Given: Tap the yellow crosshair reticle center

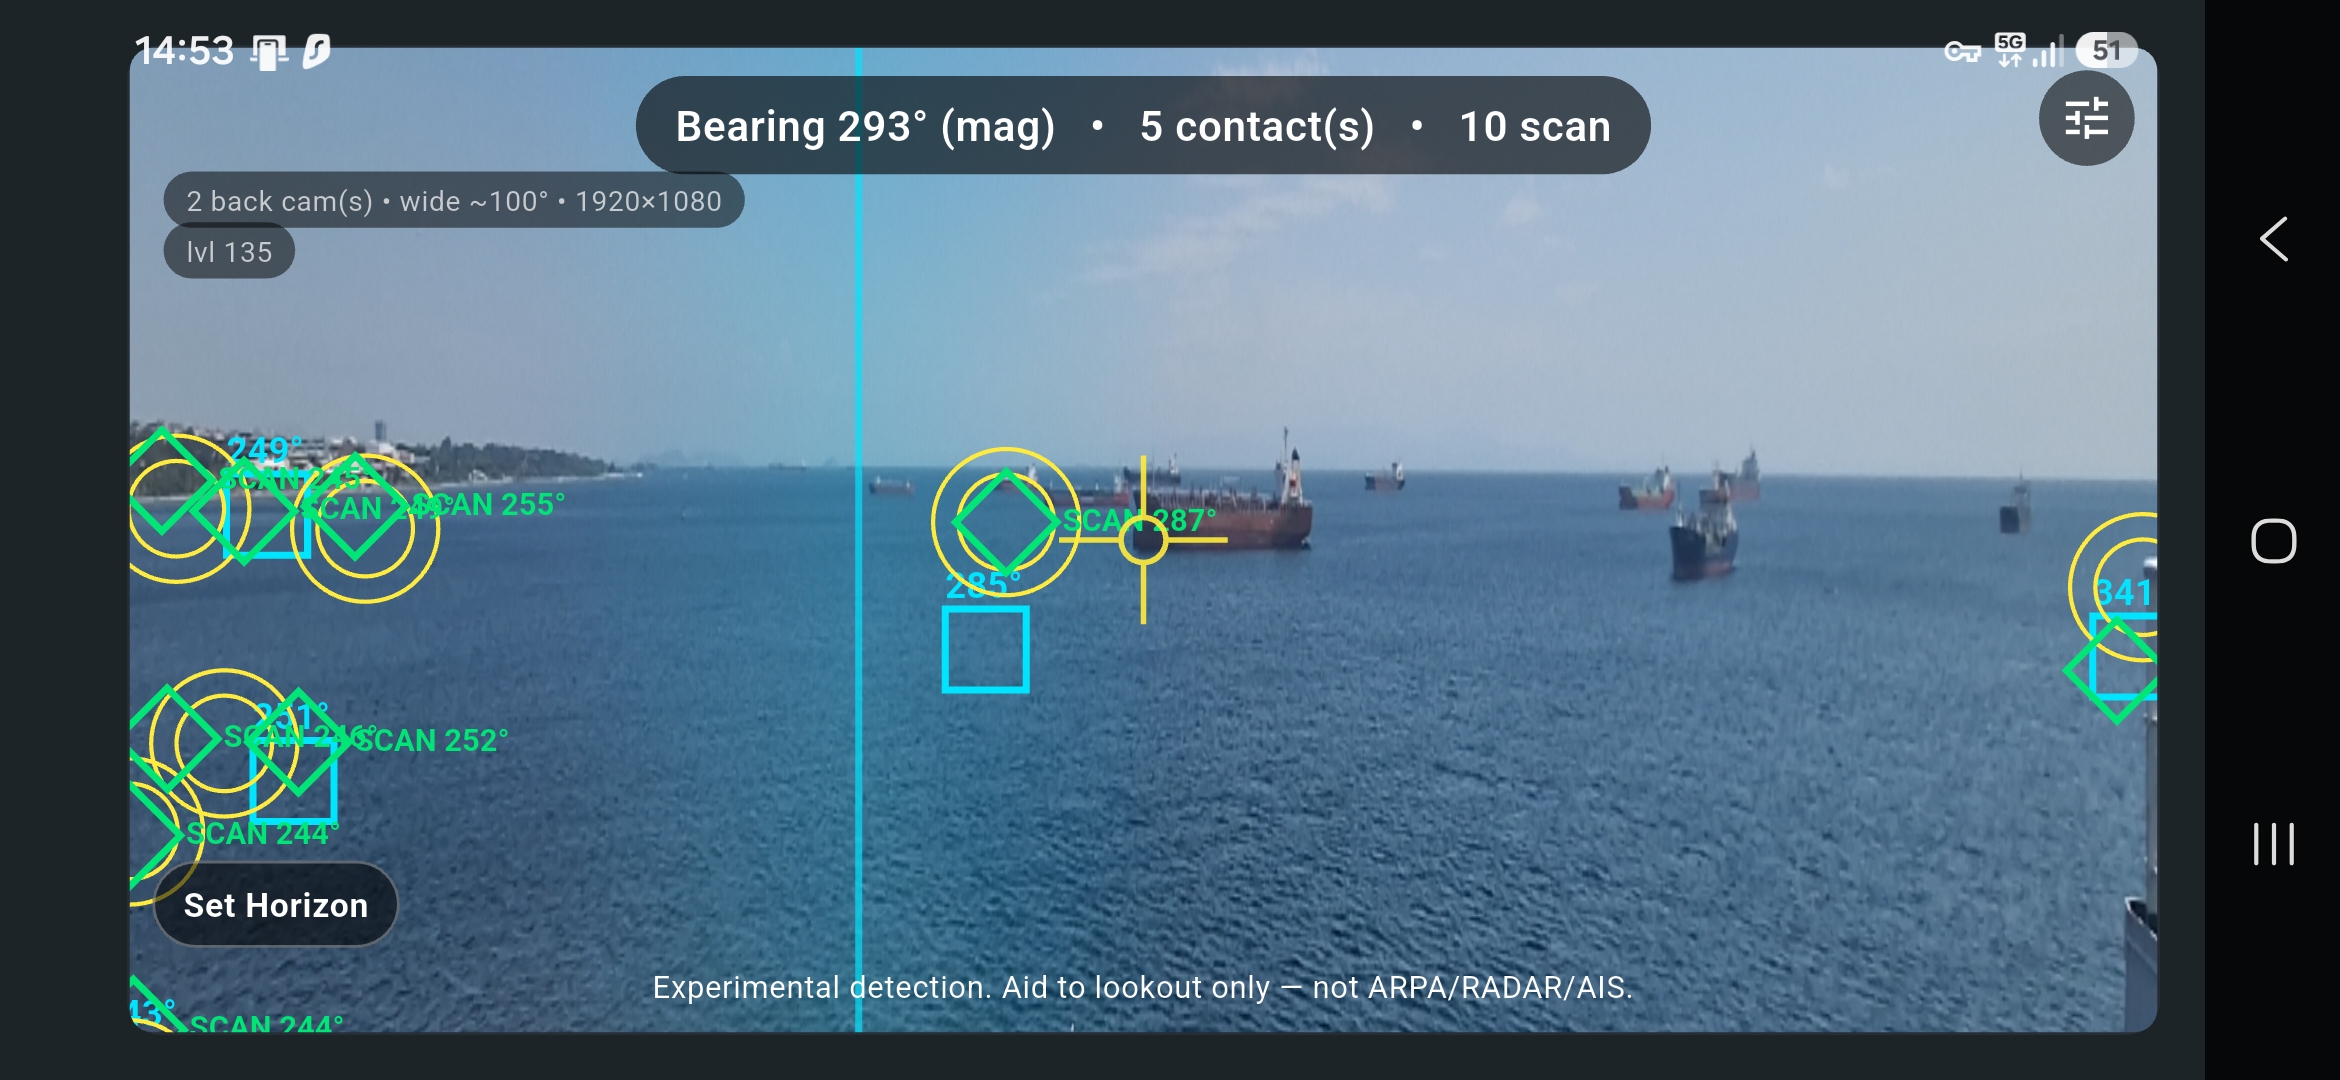Looking at the screenshot, I should click(1143, 540).
